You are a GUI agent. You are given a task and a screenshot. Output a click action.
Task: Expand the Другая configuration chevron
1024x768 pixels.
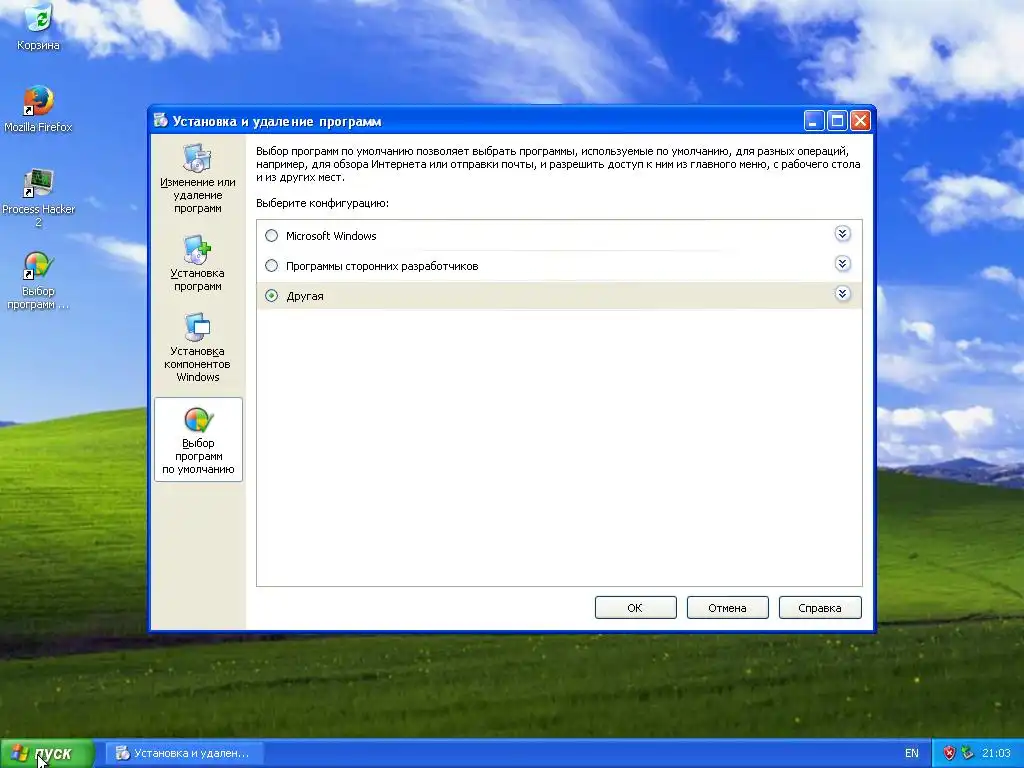click(842, 294)
